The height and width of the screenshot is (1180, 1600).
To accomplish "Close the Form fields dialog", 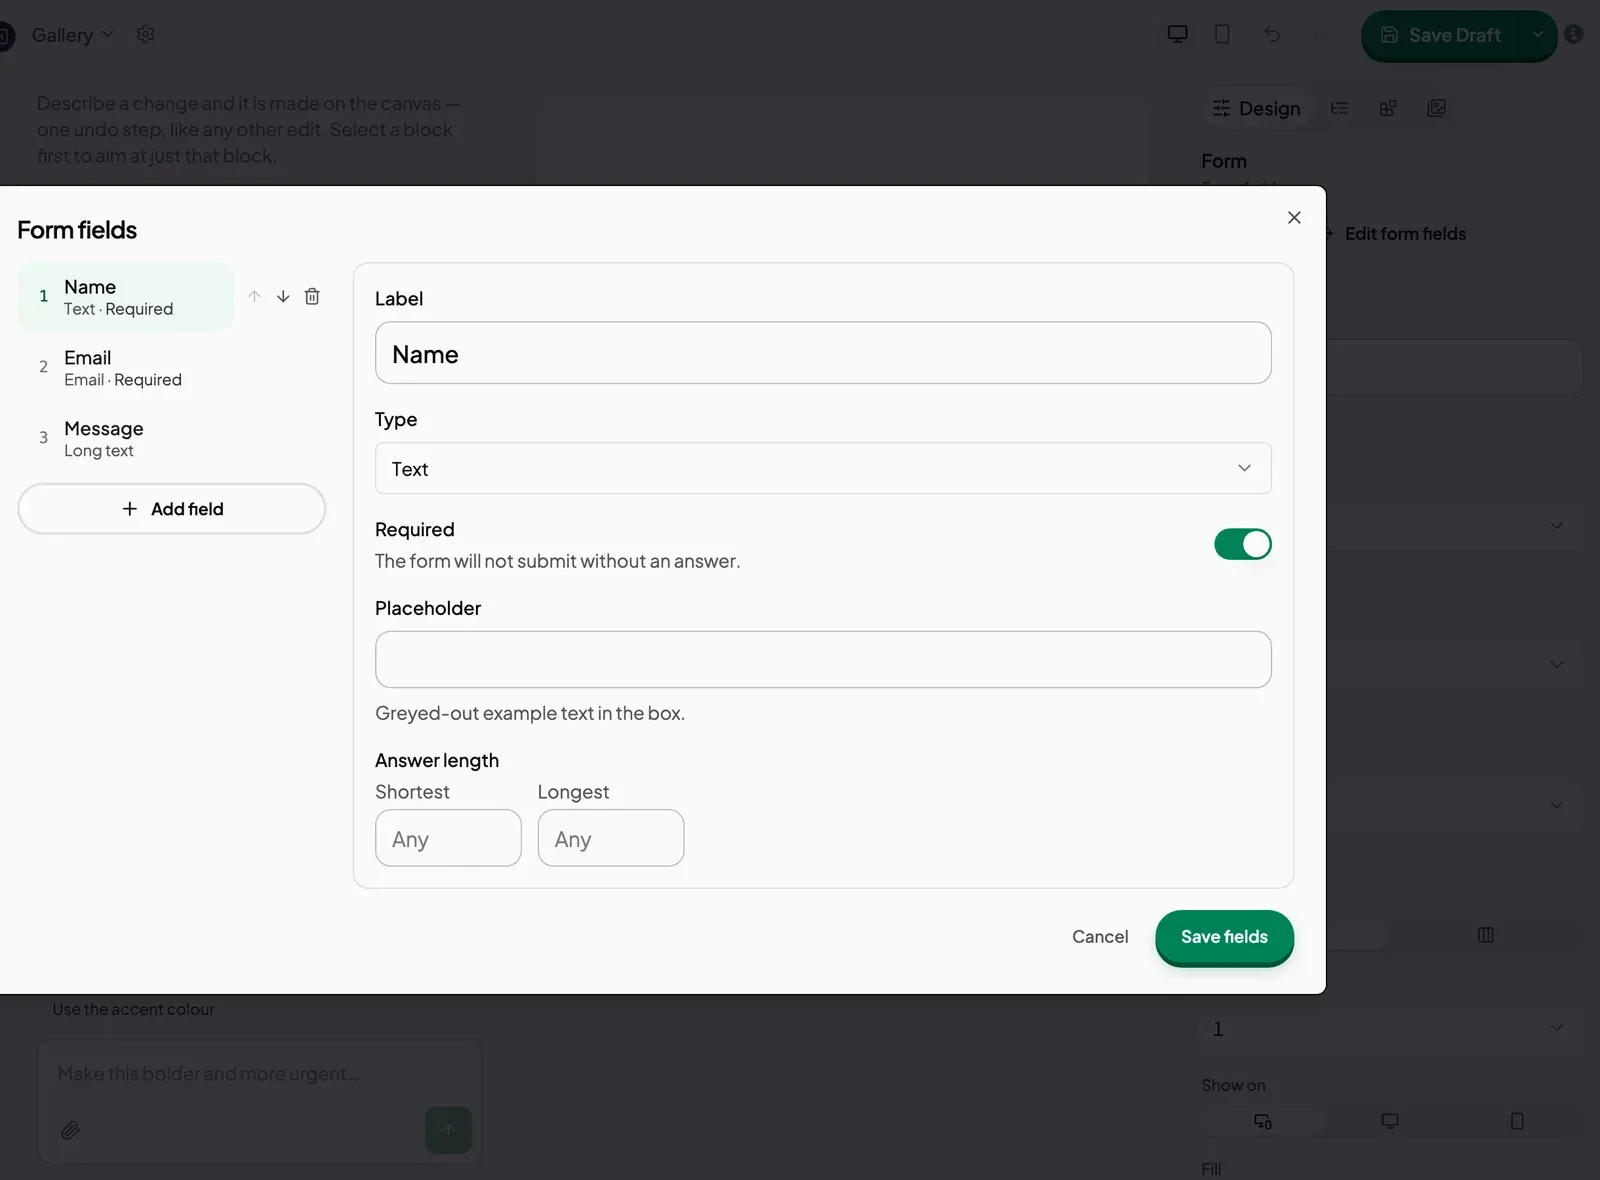I will (1294, 217).
